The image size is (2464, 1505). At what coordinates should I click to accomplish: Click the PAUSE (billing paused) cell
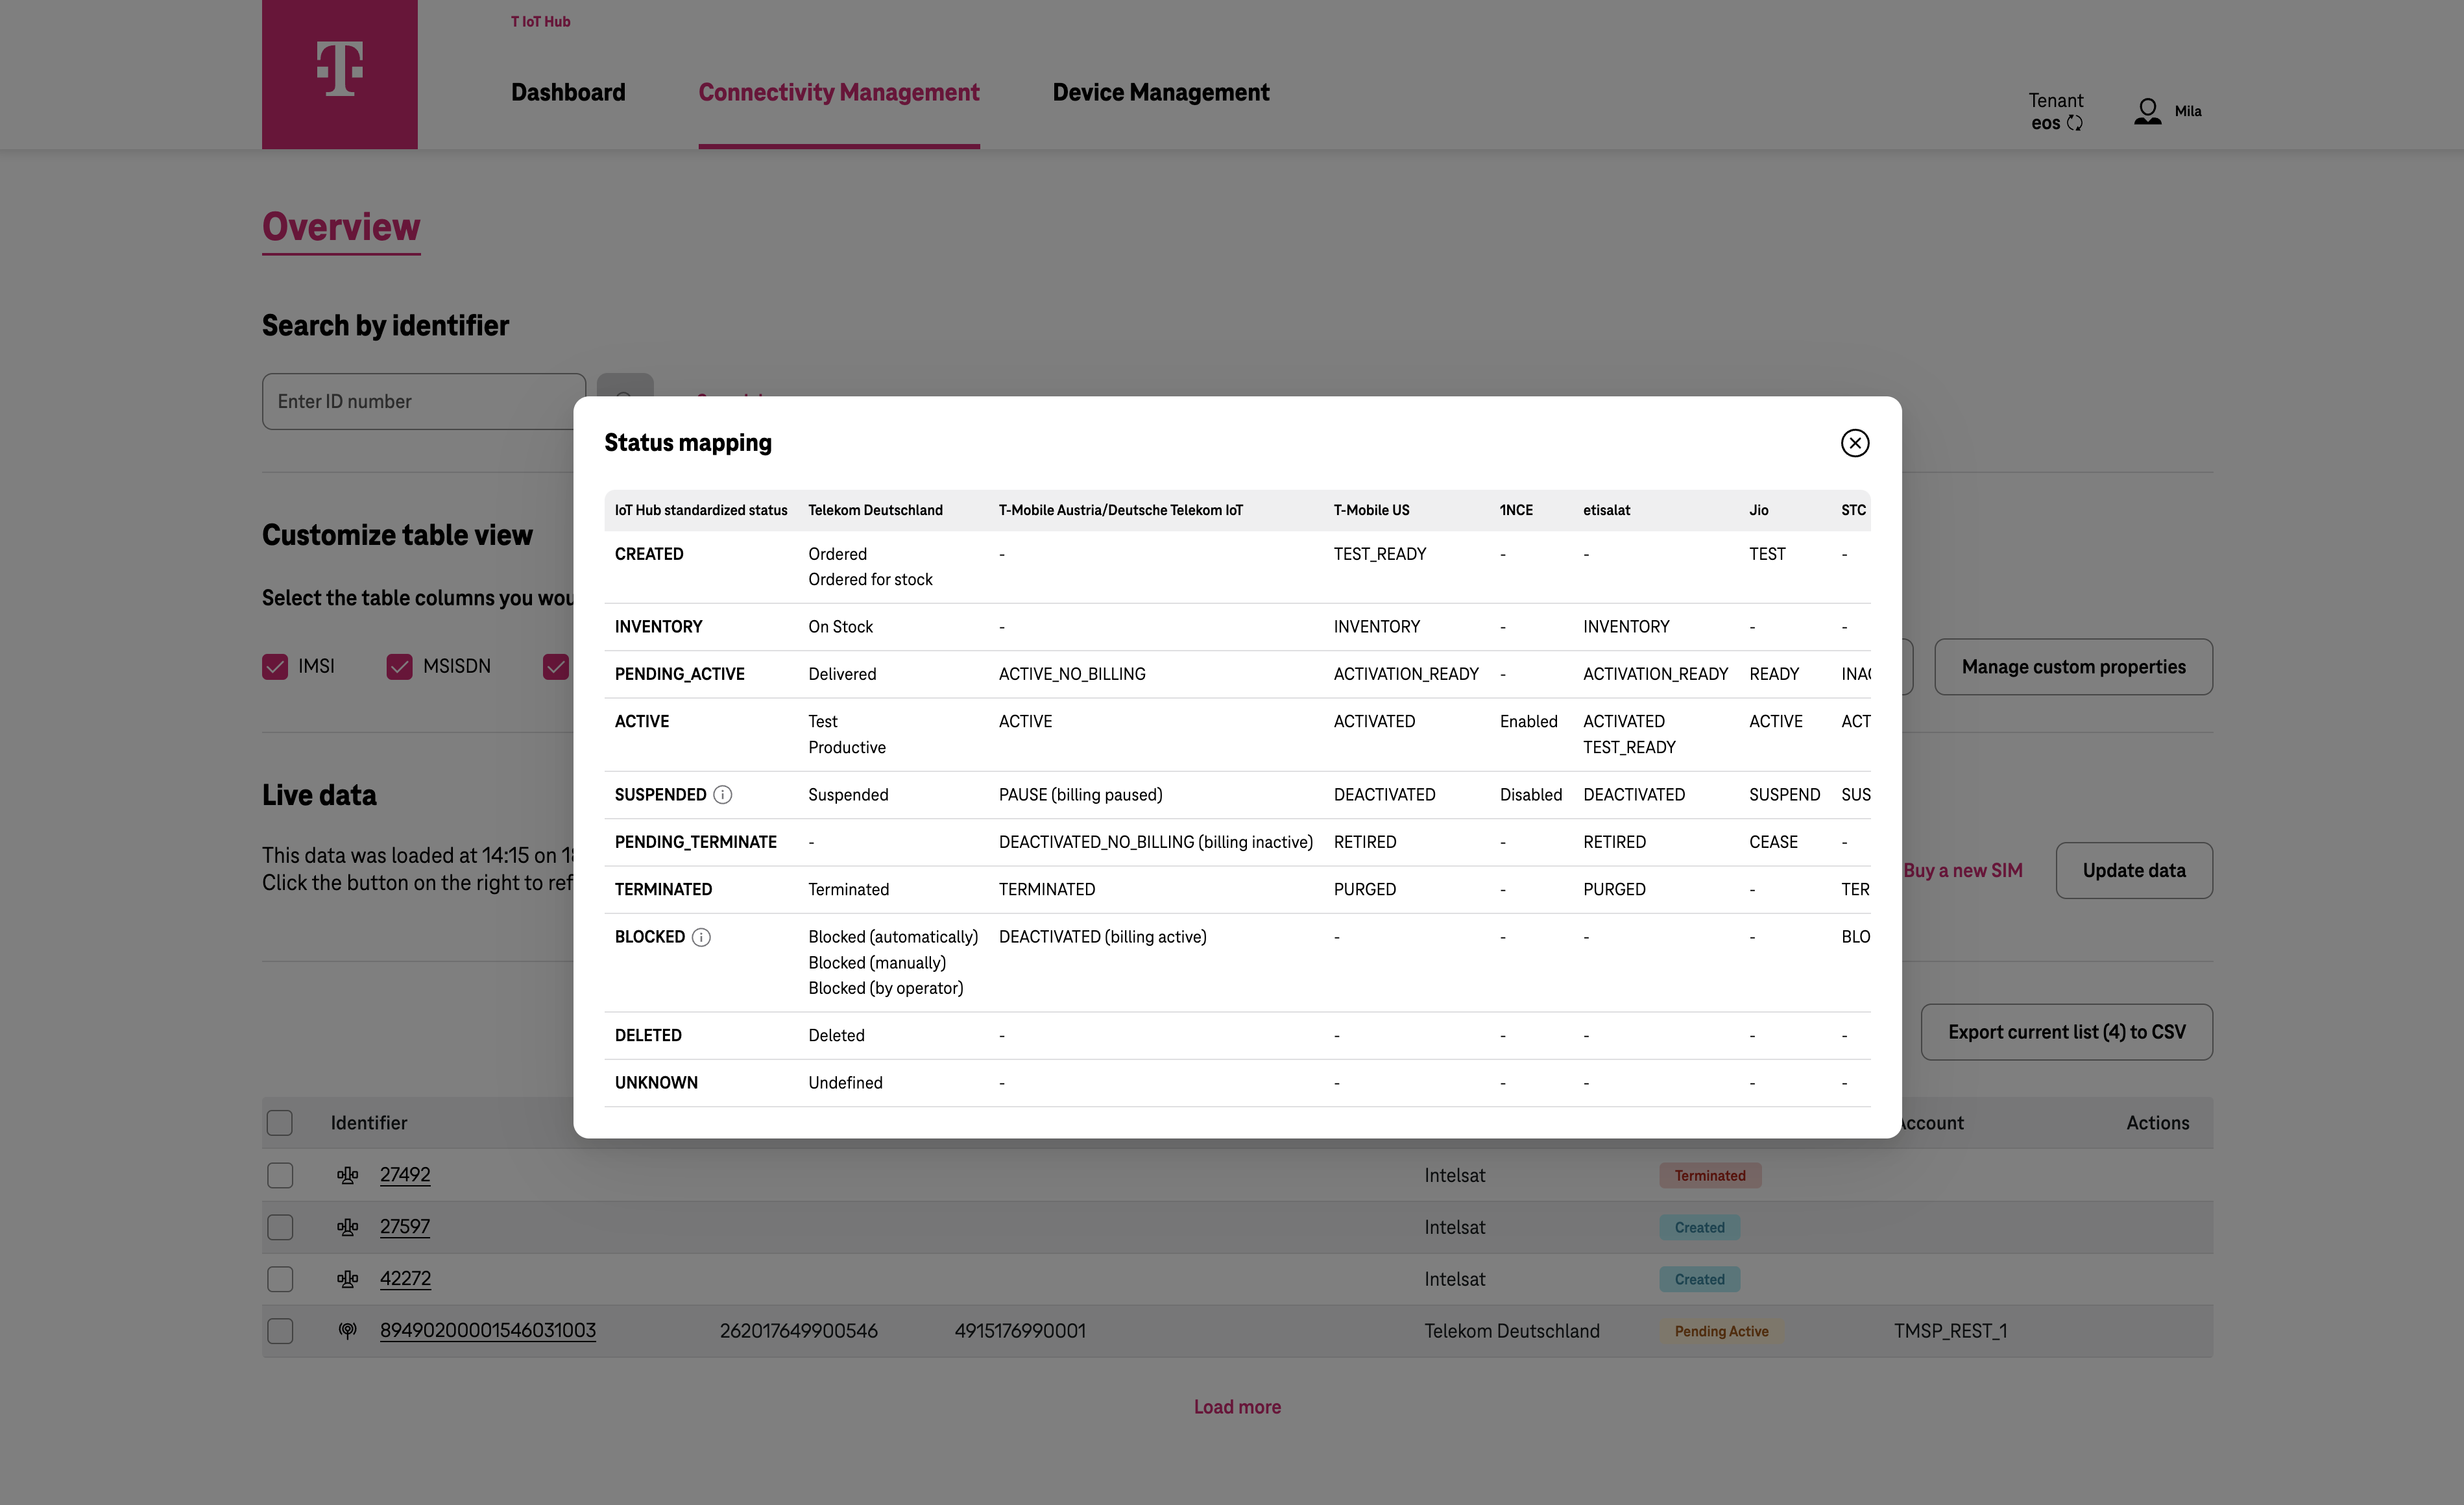(1080, 794)
